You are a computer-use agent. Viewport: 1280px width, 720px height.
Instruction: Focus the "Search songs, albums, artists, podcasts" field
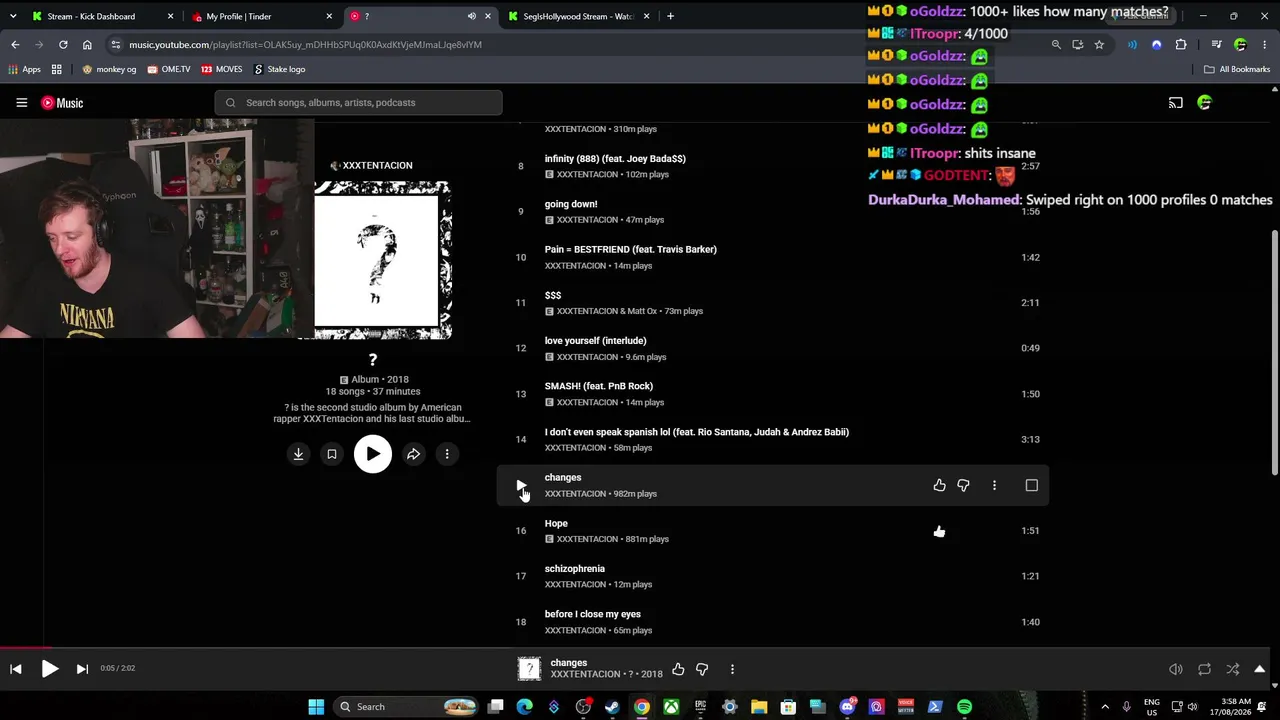[x=358, y=103]
